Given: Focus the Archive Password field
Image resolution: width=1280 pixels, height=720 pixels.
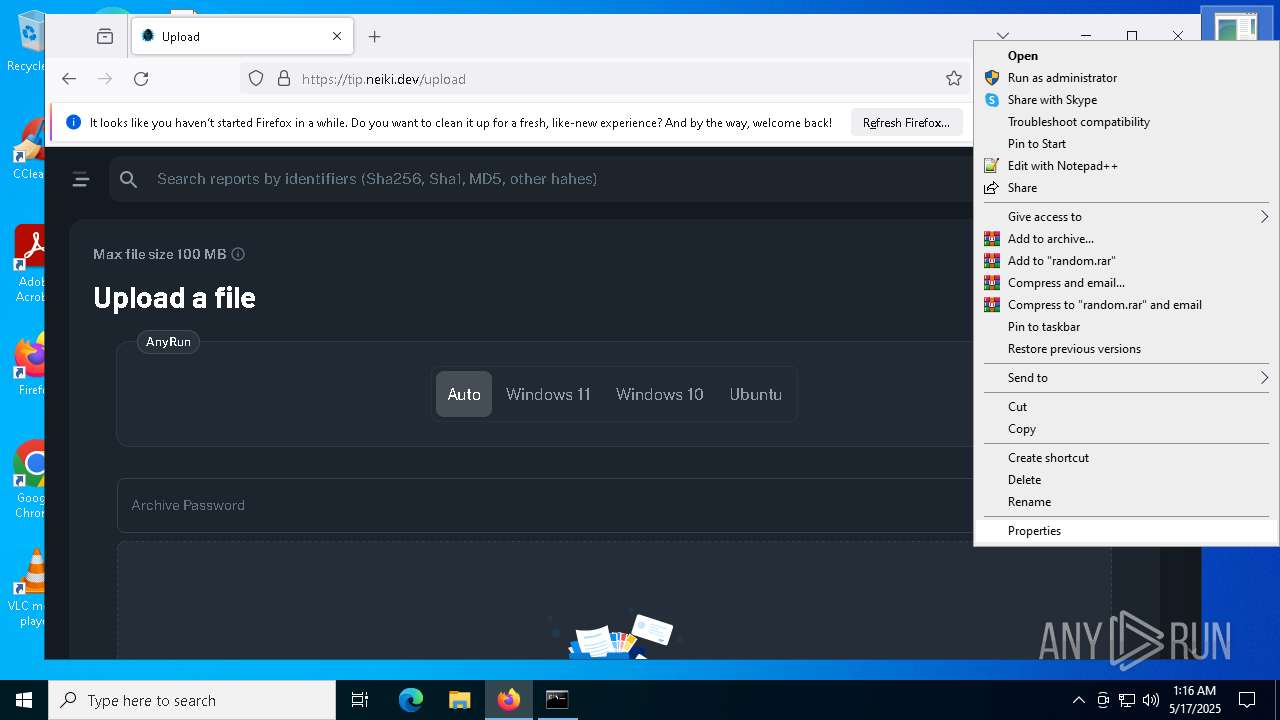Looking at the screenshot, I should click(x=546, y=505).
